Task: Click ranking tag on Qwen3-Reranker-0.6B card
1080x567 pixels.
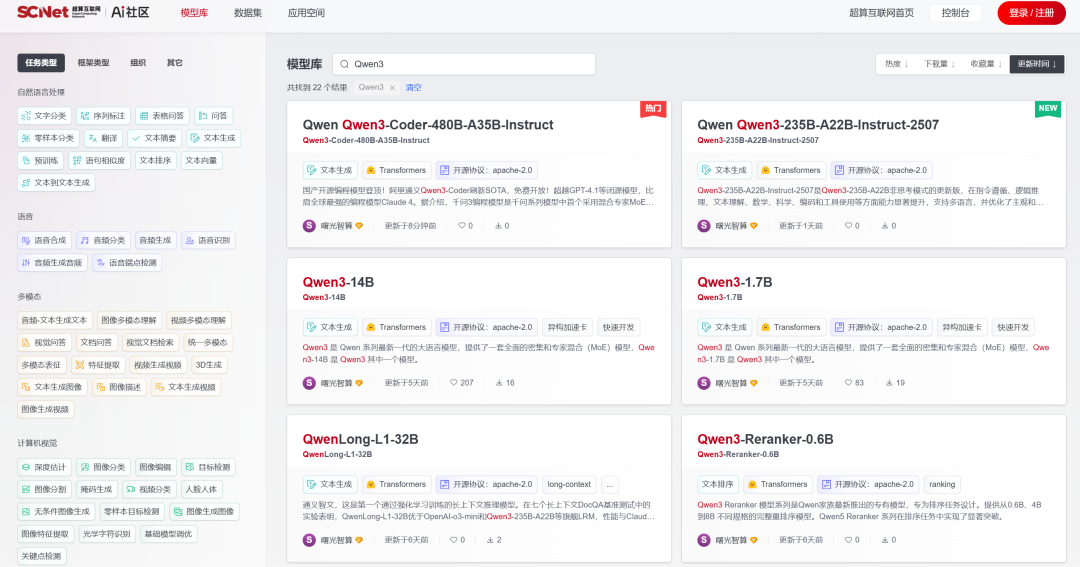Action: [x=942, y=484]
